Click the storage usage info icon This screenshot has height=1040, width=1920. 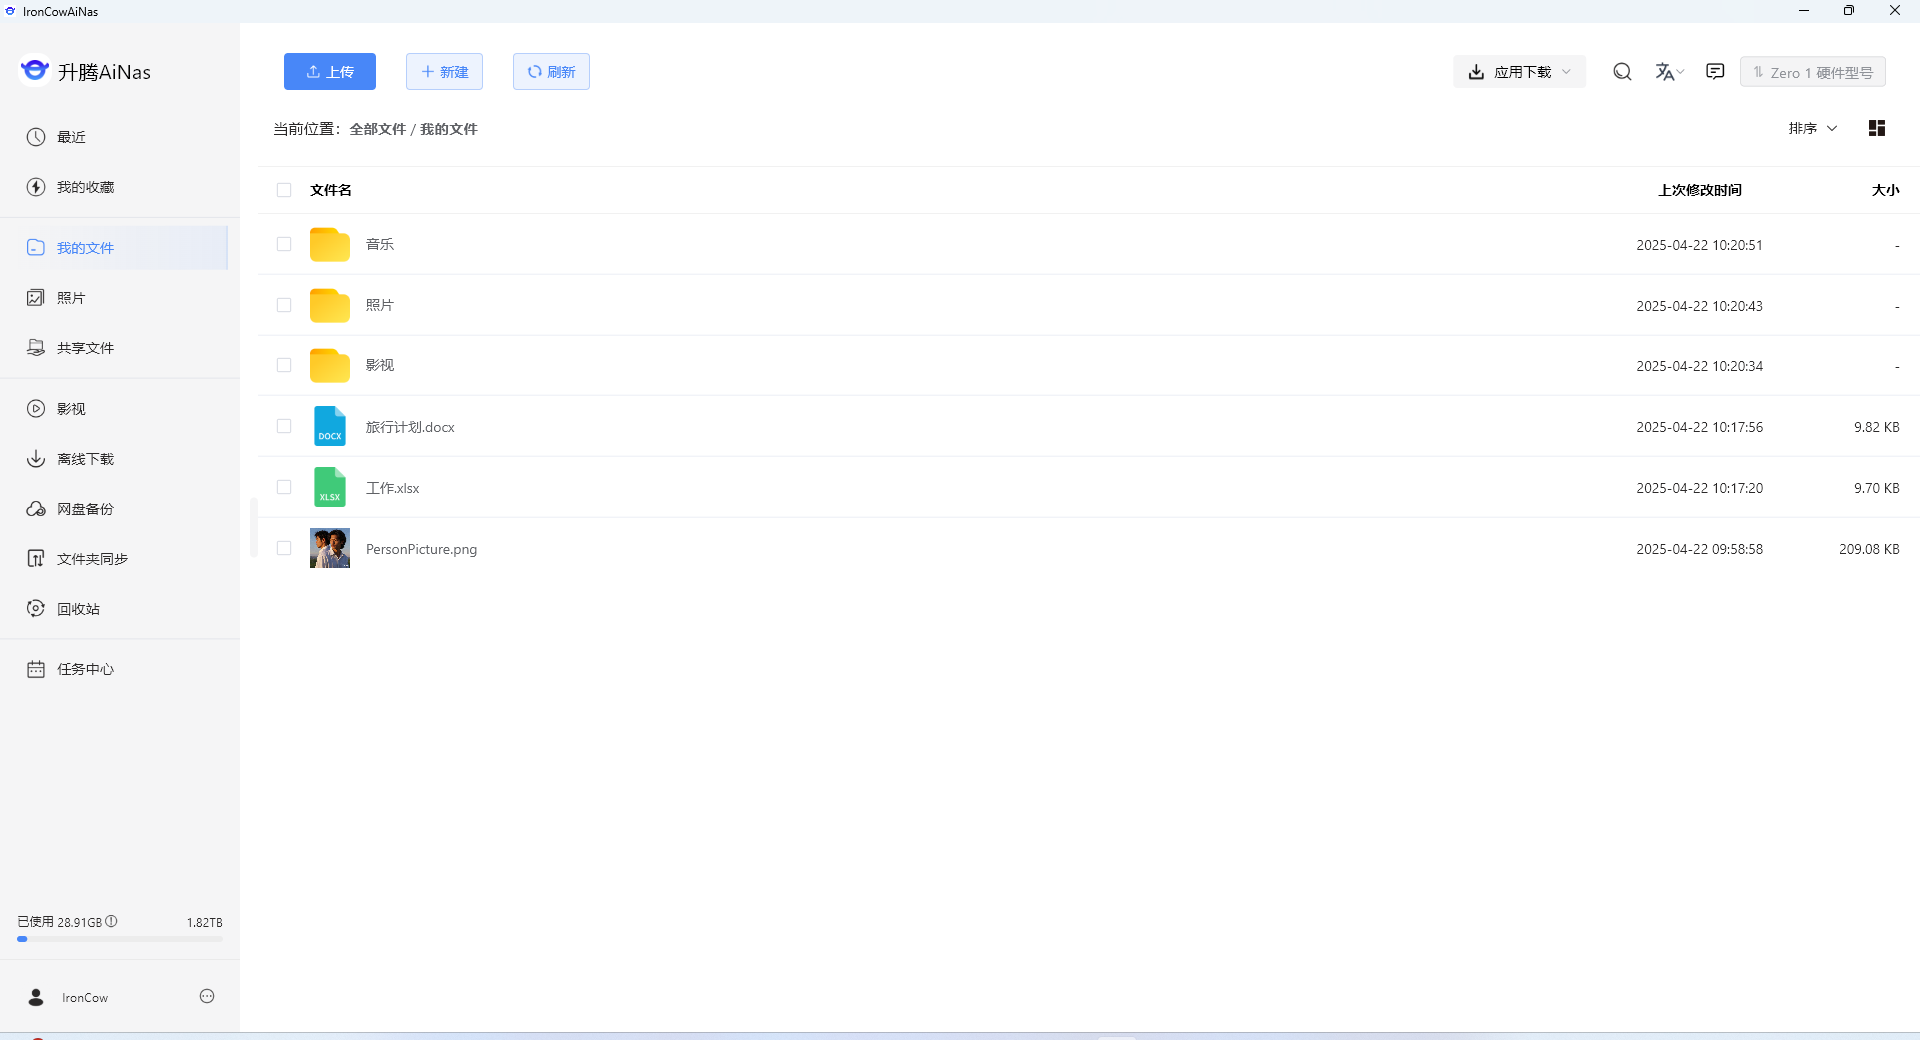[112, 921]
